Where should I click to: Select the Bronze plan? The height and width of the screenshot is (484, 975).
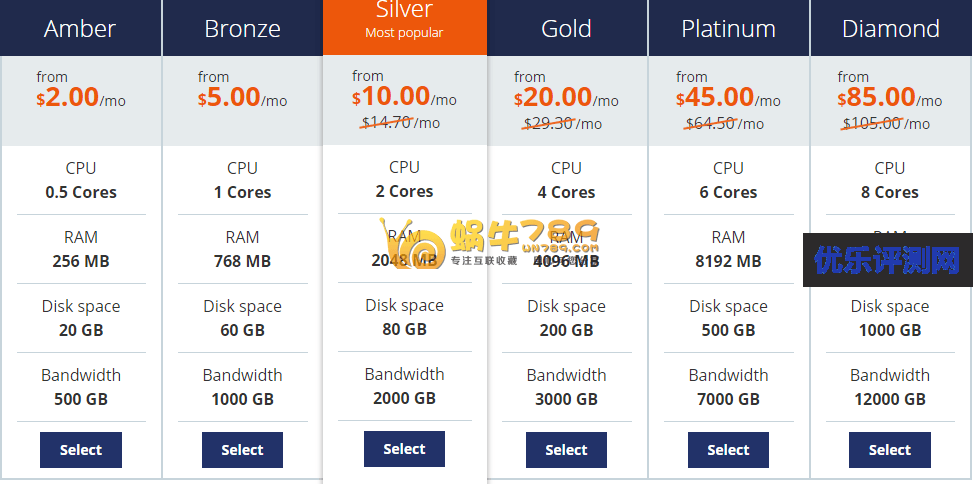coord(243,450)
